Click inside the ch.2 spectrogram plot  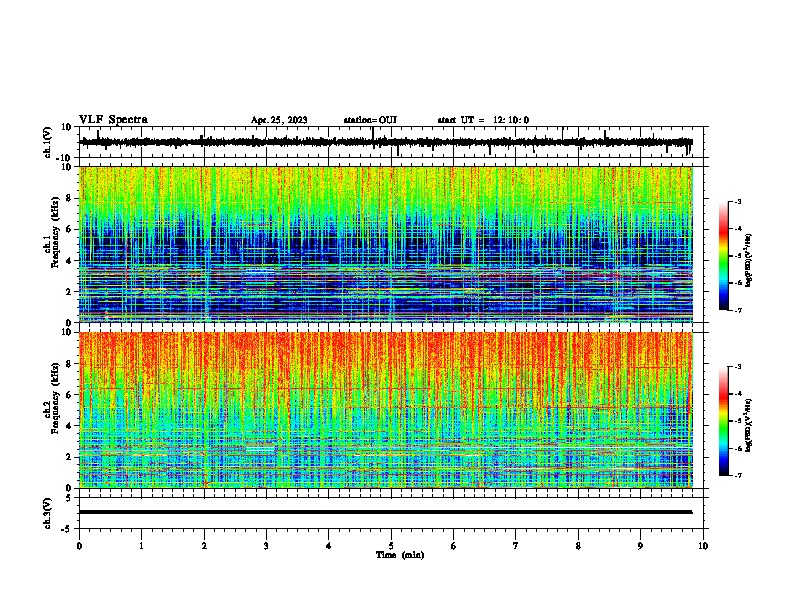pyautogui.click(x=385, y=410)
